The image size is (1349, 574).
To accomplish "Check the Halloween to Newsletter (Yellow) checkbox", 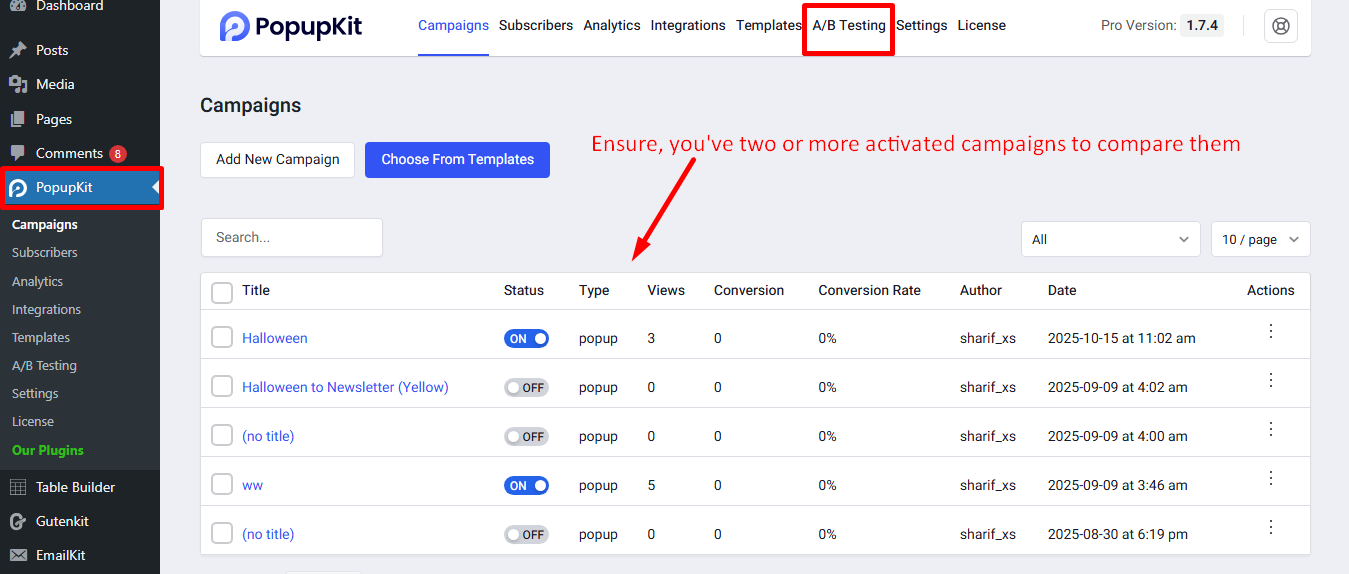I will pos(222,386).
